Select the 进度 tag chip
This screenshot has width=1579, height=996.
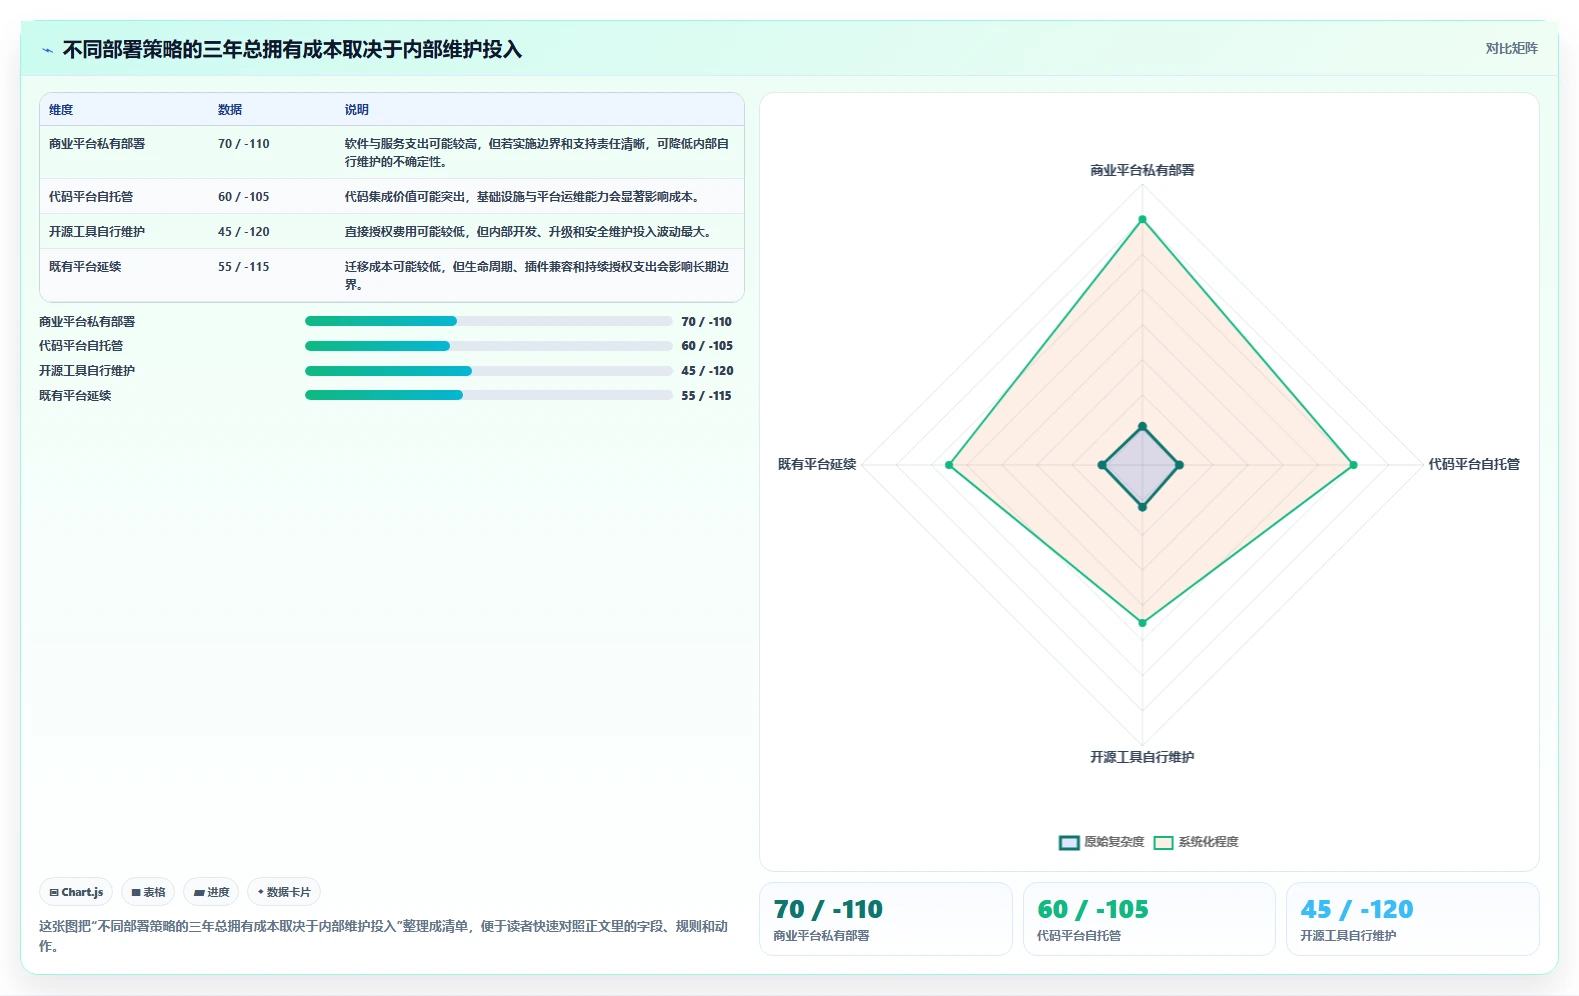pyautogui.click(x=211, y=892)
